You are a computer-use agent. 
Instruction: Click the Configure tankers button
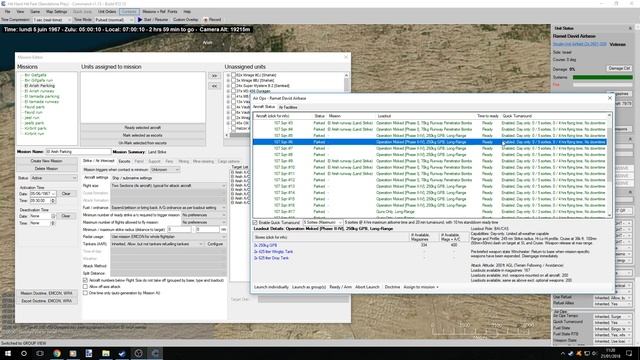216,244
